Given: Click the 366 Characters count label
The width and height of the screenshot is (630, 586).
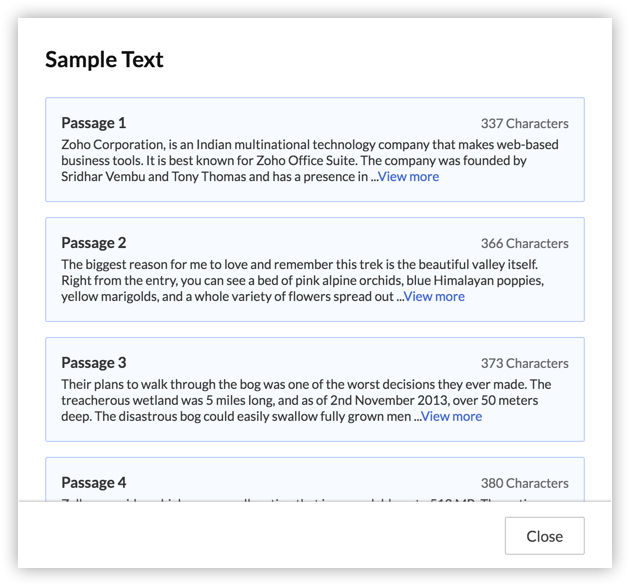Looking at the screenshot, I should tap(524, 244).
